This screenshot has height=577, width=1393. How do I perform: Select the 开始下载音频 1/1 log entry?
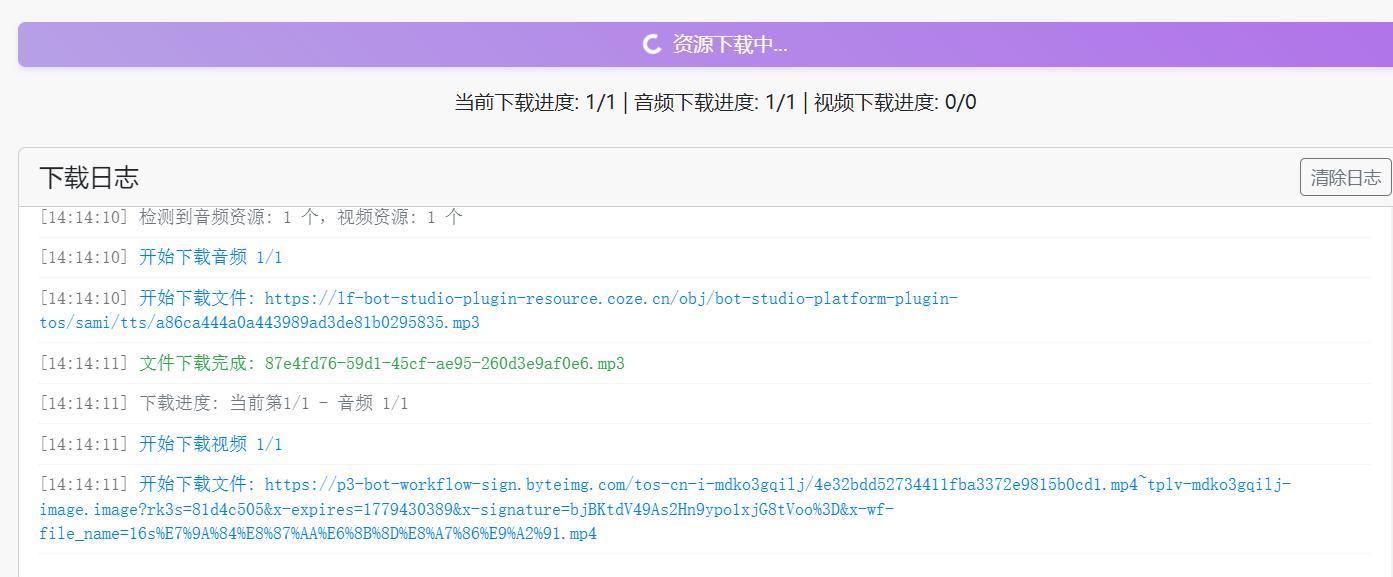coord(210,257)
